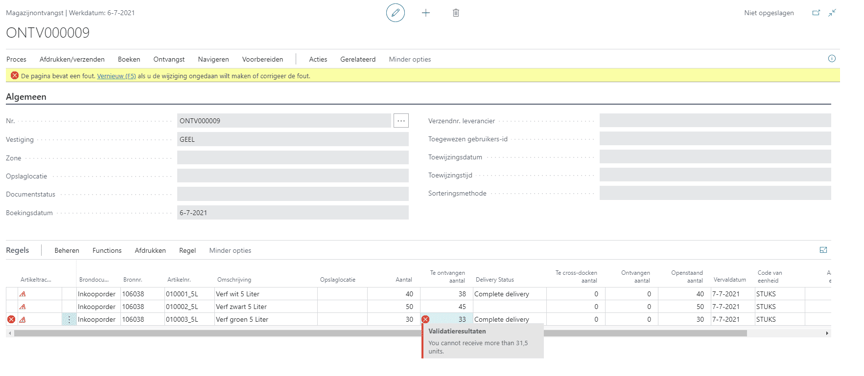Viewport: 864px width, 376px height.
Task: Open Regel menu in Regels section
Action: point(187,250)
